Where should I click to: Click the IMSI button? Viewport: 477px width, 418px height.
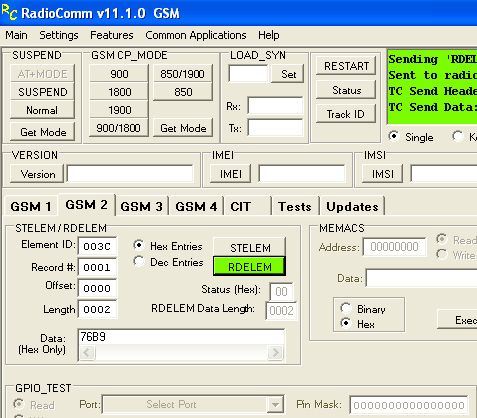[383, 174]
